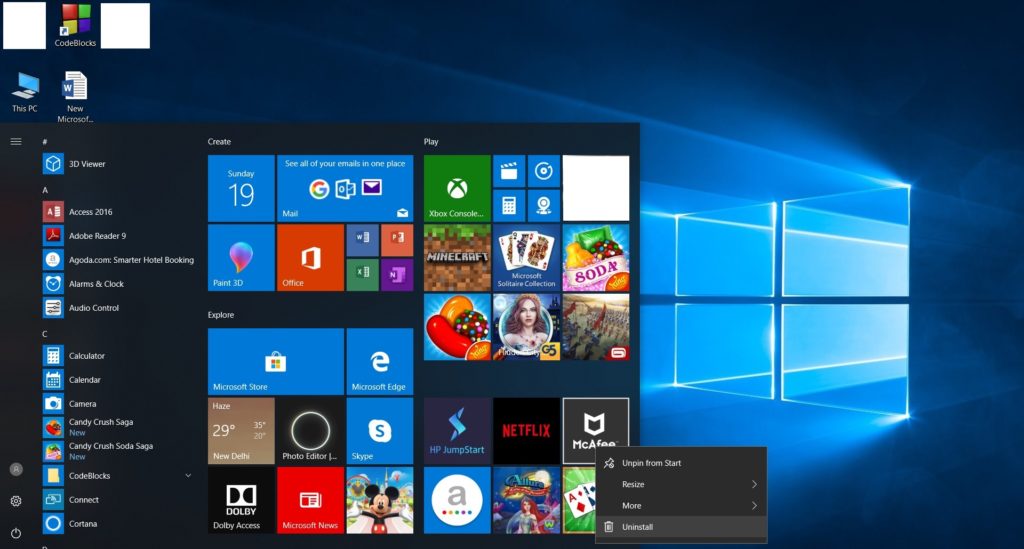
Task: Open the user account icon
Action: pos(16,469)
